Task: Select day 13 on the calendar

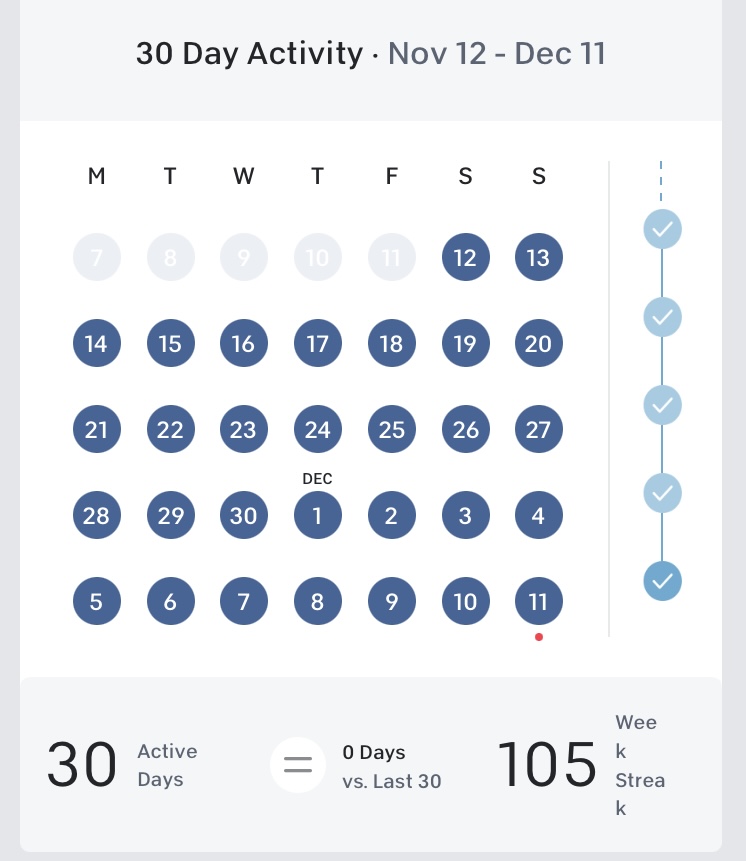Action: pos(538,258)
